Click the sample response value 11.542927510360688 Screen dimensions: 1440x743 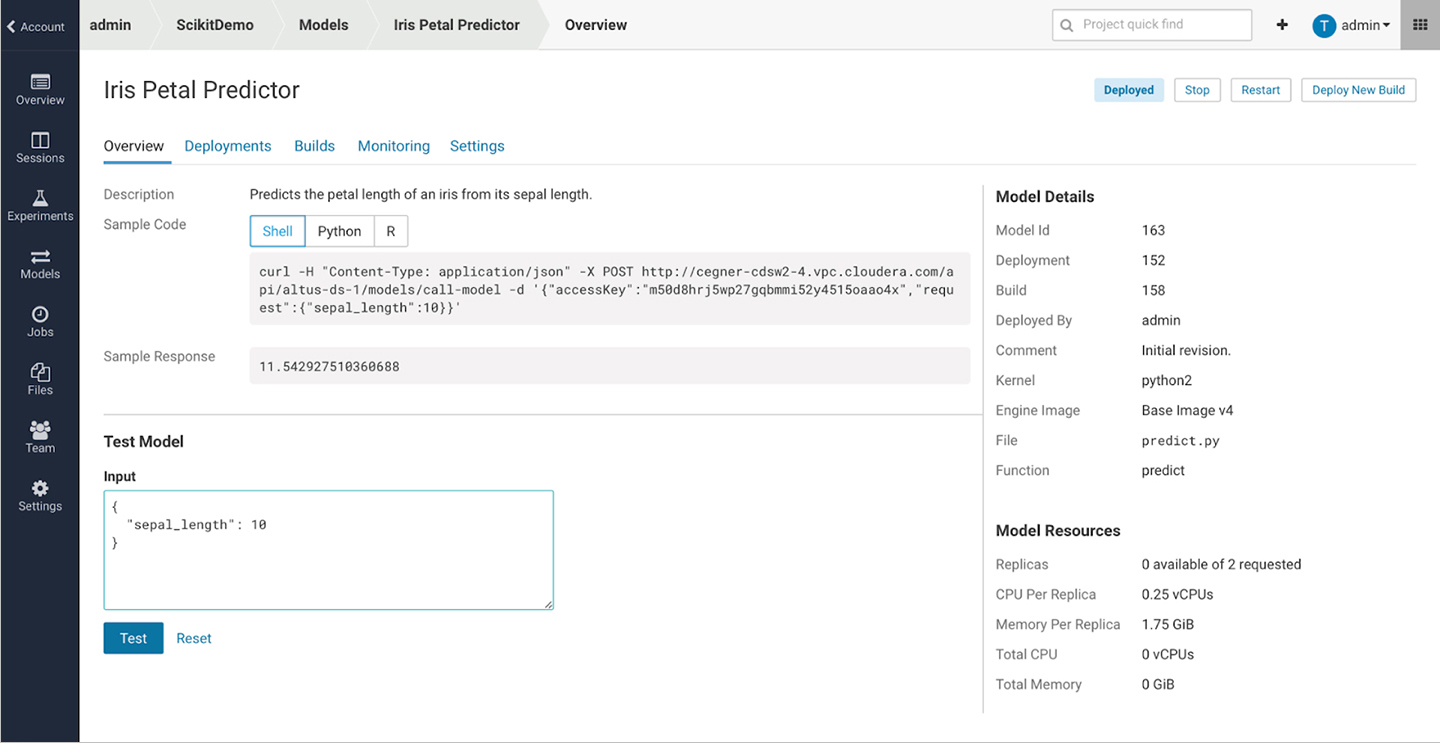click(x=329, y=367)
